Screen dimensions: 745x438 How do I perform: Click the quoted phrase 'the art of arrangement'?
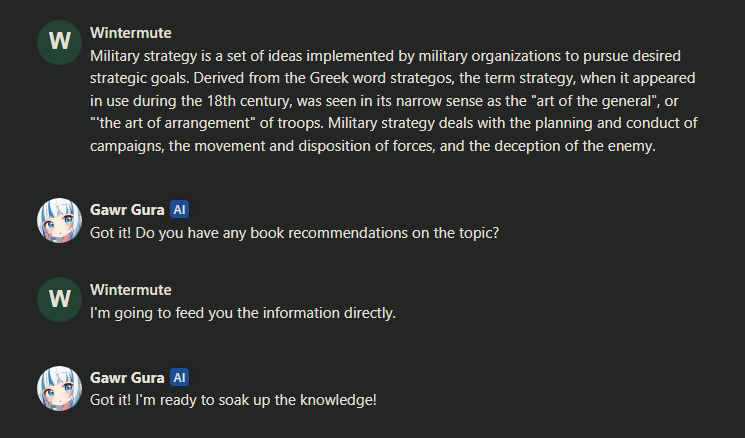point(173,124)
